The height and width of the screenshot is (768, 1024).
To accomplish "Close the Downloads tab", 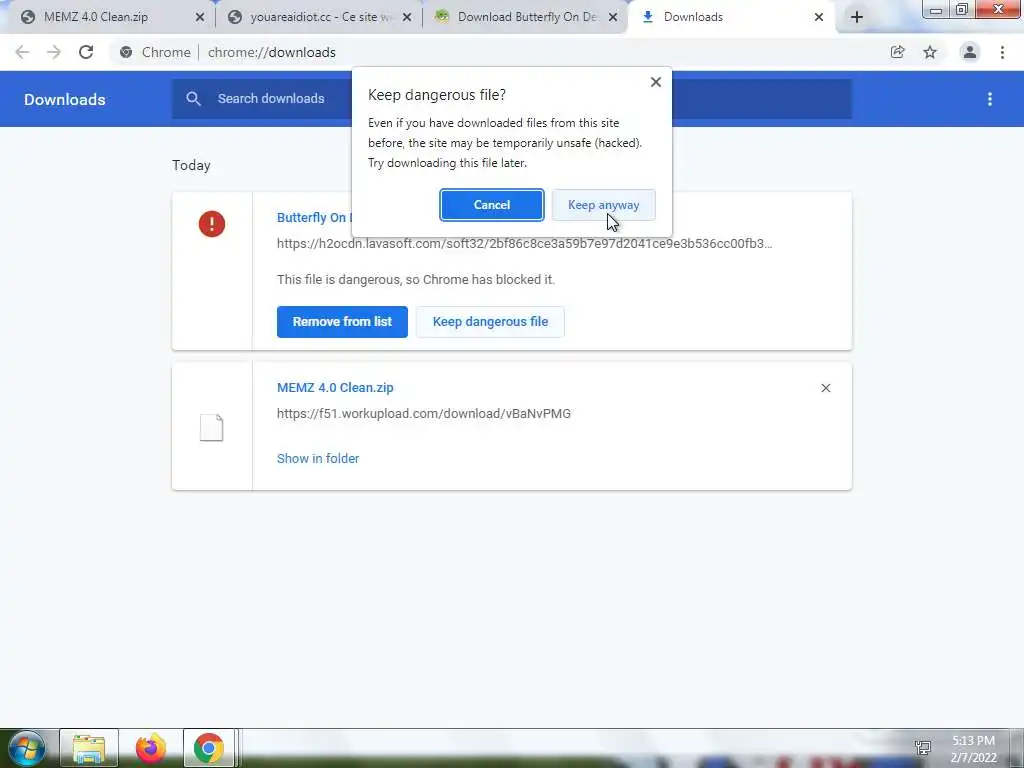I will (819, 17).
